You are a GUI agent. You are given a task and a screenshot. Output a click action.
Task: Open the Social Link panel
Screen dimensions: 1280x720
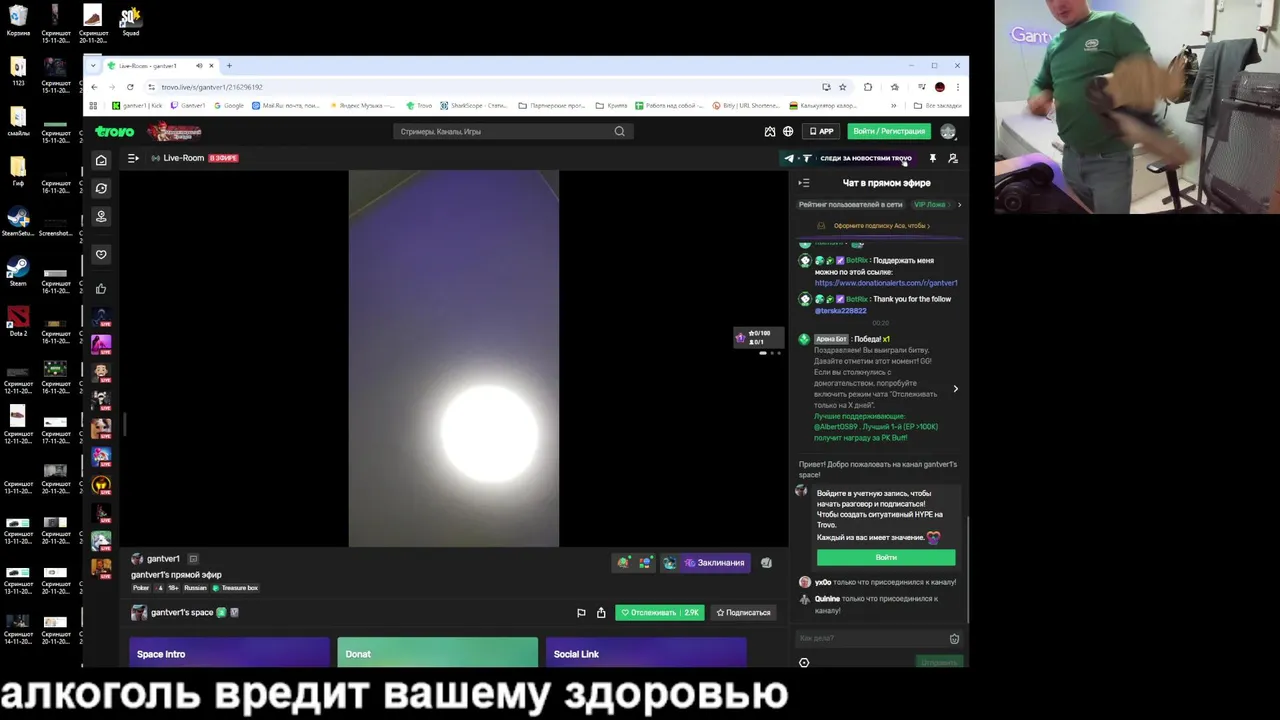click(645, 653)
